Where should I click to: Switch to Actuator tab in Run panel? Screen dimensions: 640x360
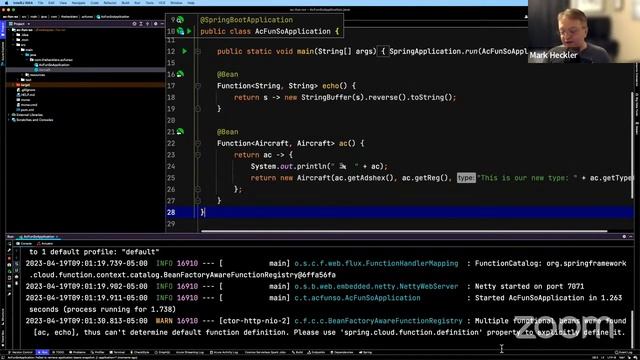click(45, 243)
